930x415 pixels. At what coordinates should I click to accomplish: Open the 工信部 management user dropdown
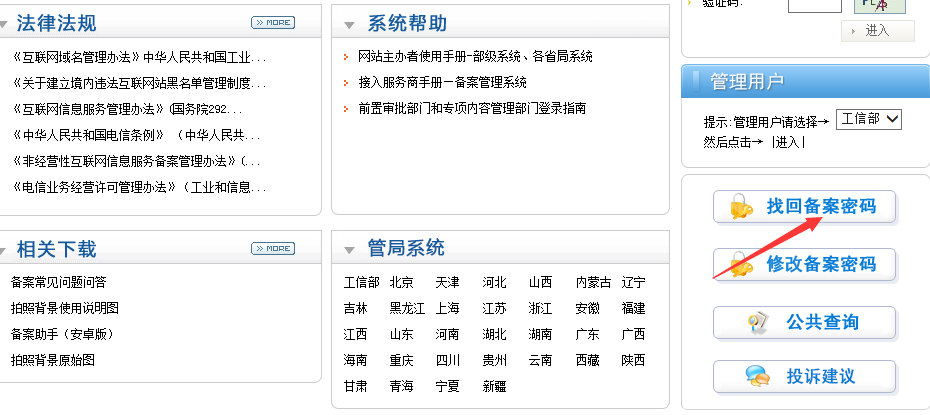[868, 119]
